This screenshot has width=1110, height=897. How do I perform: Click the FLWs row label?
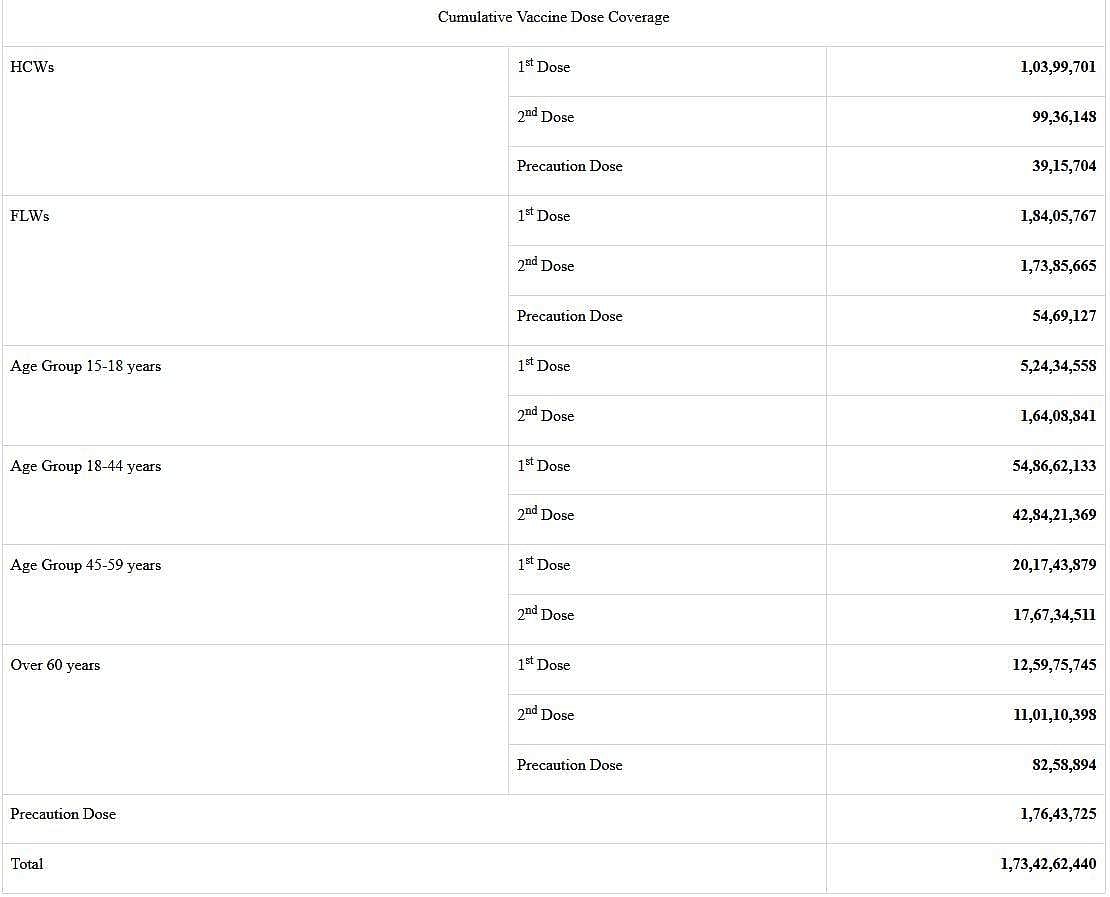pyautogui.click(x=30, y=216)
